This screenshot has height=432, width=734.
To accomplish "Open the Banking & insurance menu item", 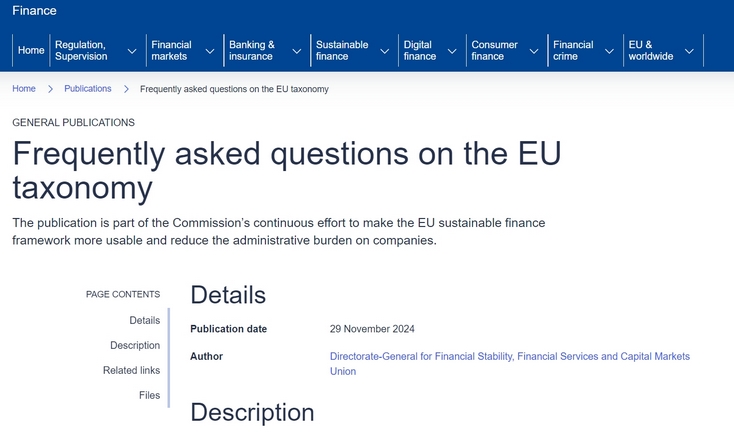I will (252, 51).
